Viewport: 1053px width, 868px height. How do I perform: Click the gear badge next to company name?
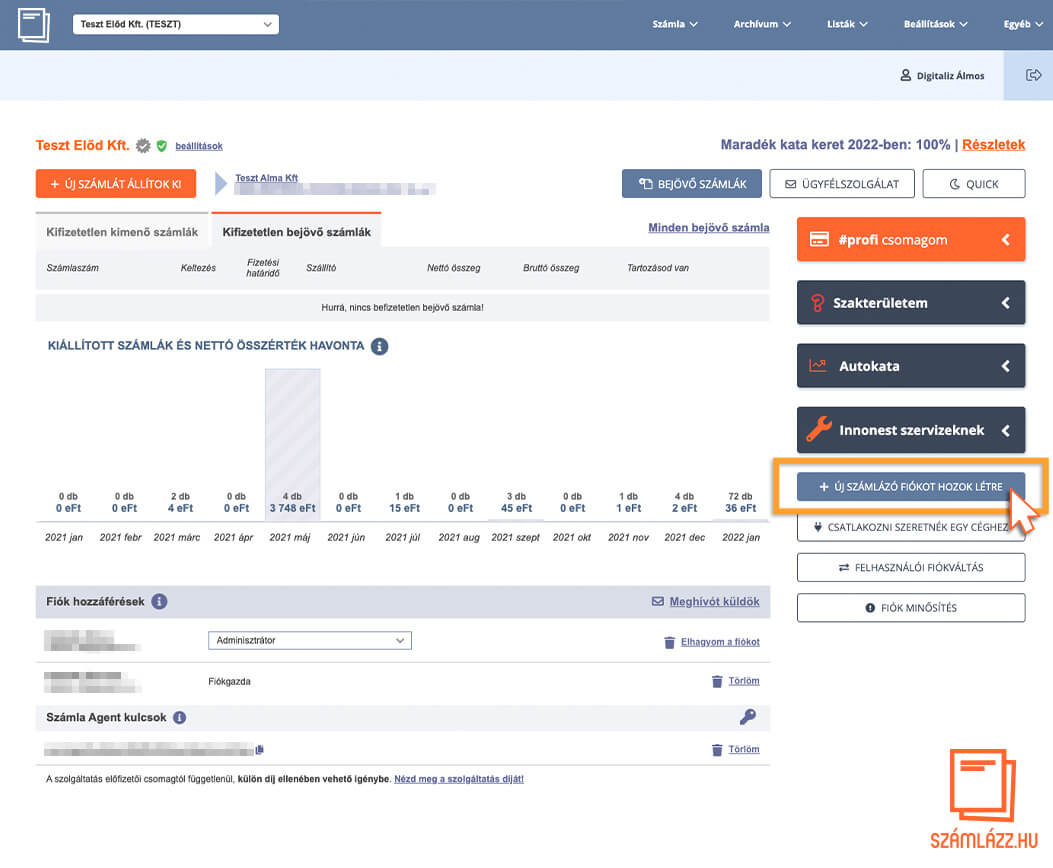pyautogui.click(x=143, y=146)
